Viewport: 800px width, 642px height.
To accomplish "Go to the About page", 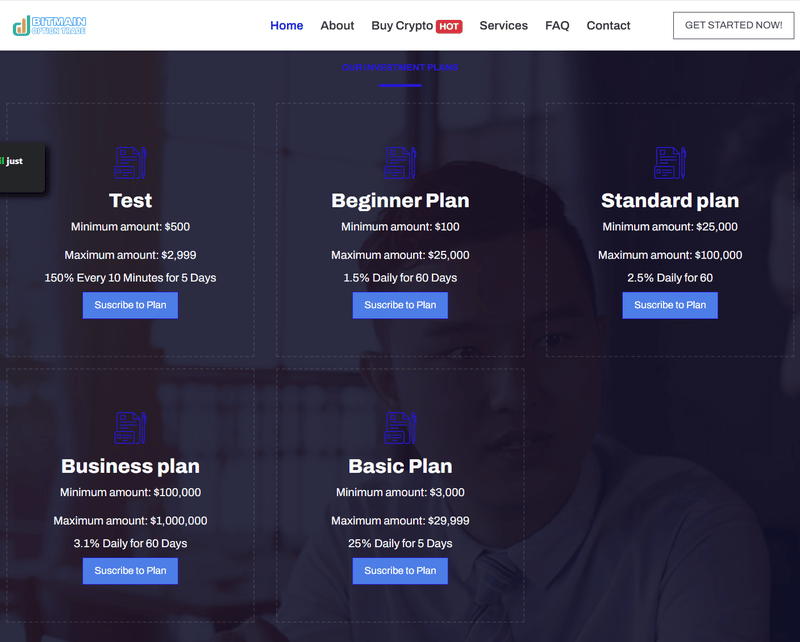I will [337, 26].
